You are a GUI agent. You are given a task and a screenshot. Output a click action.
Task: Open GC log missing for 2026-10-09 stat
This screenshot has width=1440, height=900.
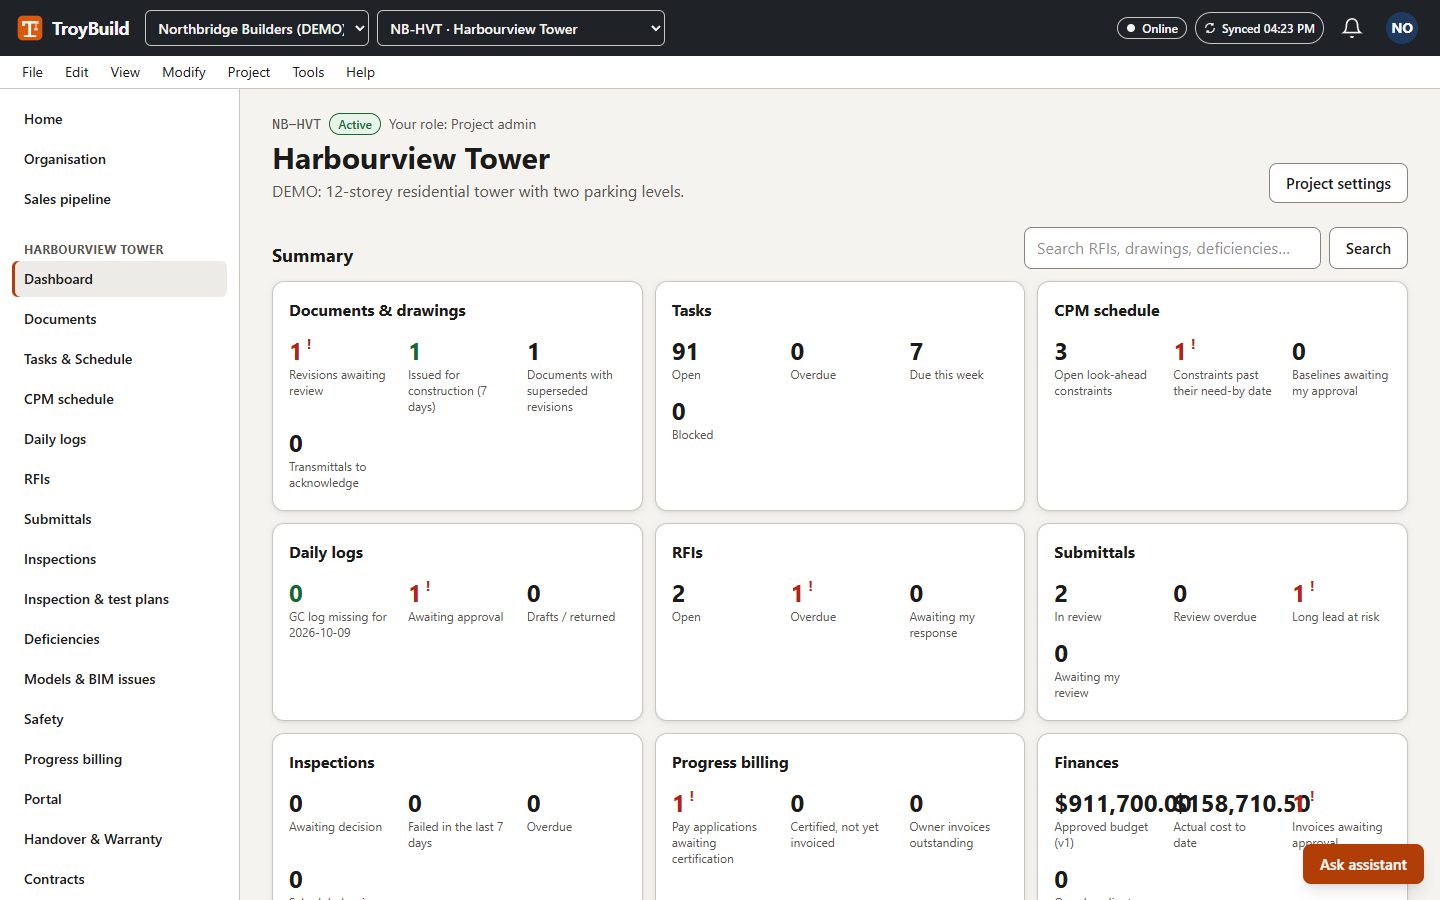(340, 610)
